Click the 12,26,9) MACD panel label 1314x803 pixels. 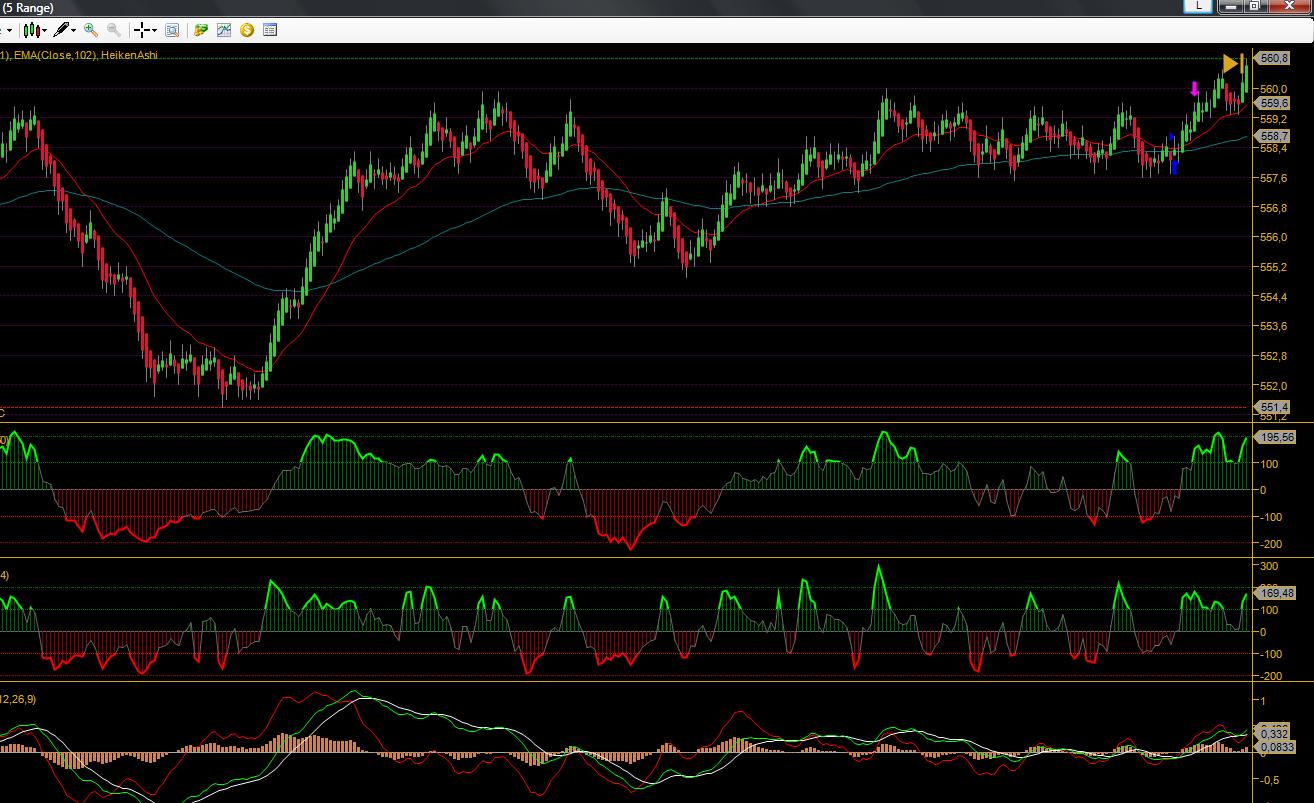coord(19,699)
